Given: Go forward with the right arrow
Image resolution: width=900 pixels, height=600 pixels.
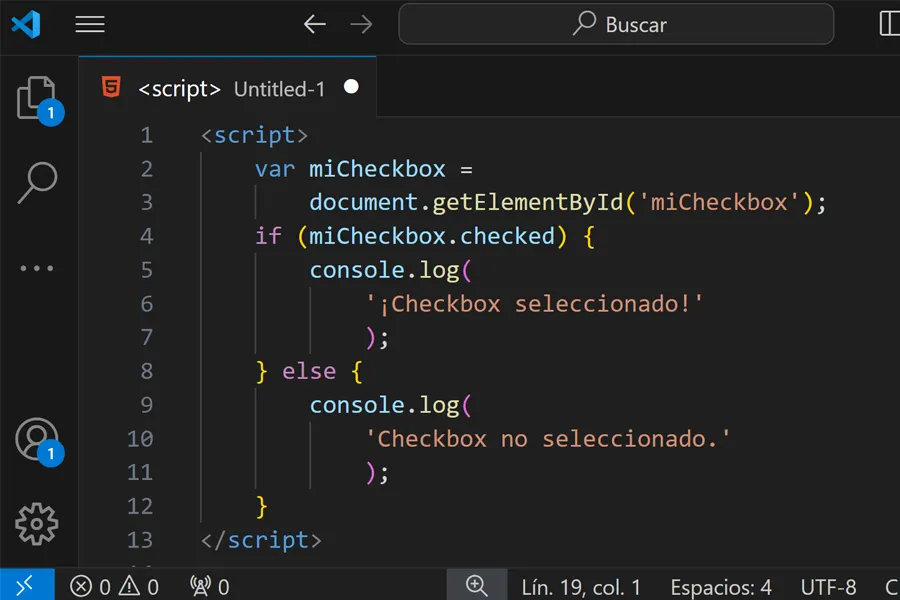Looking at the screenshot, I should [361, 24].
